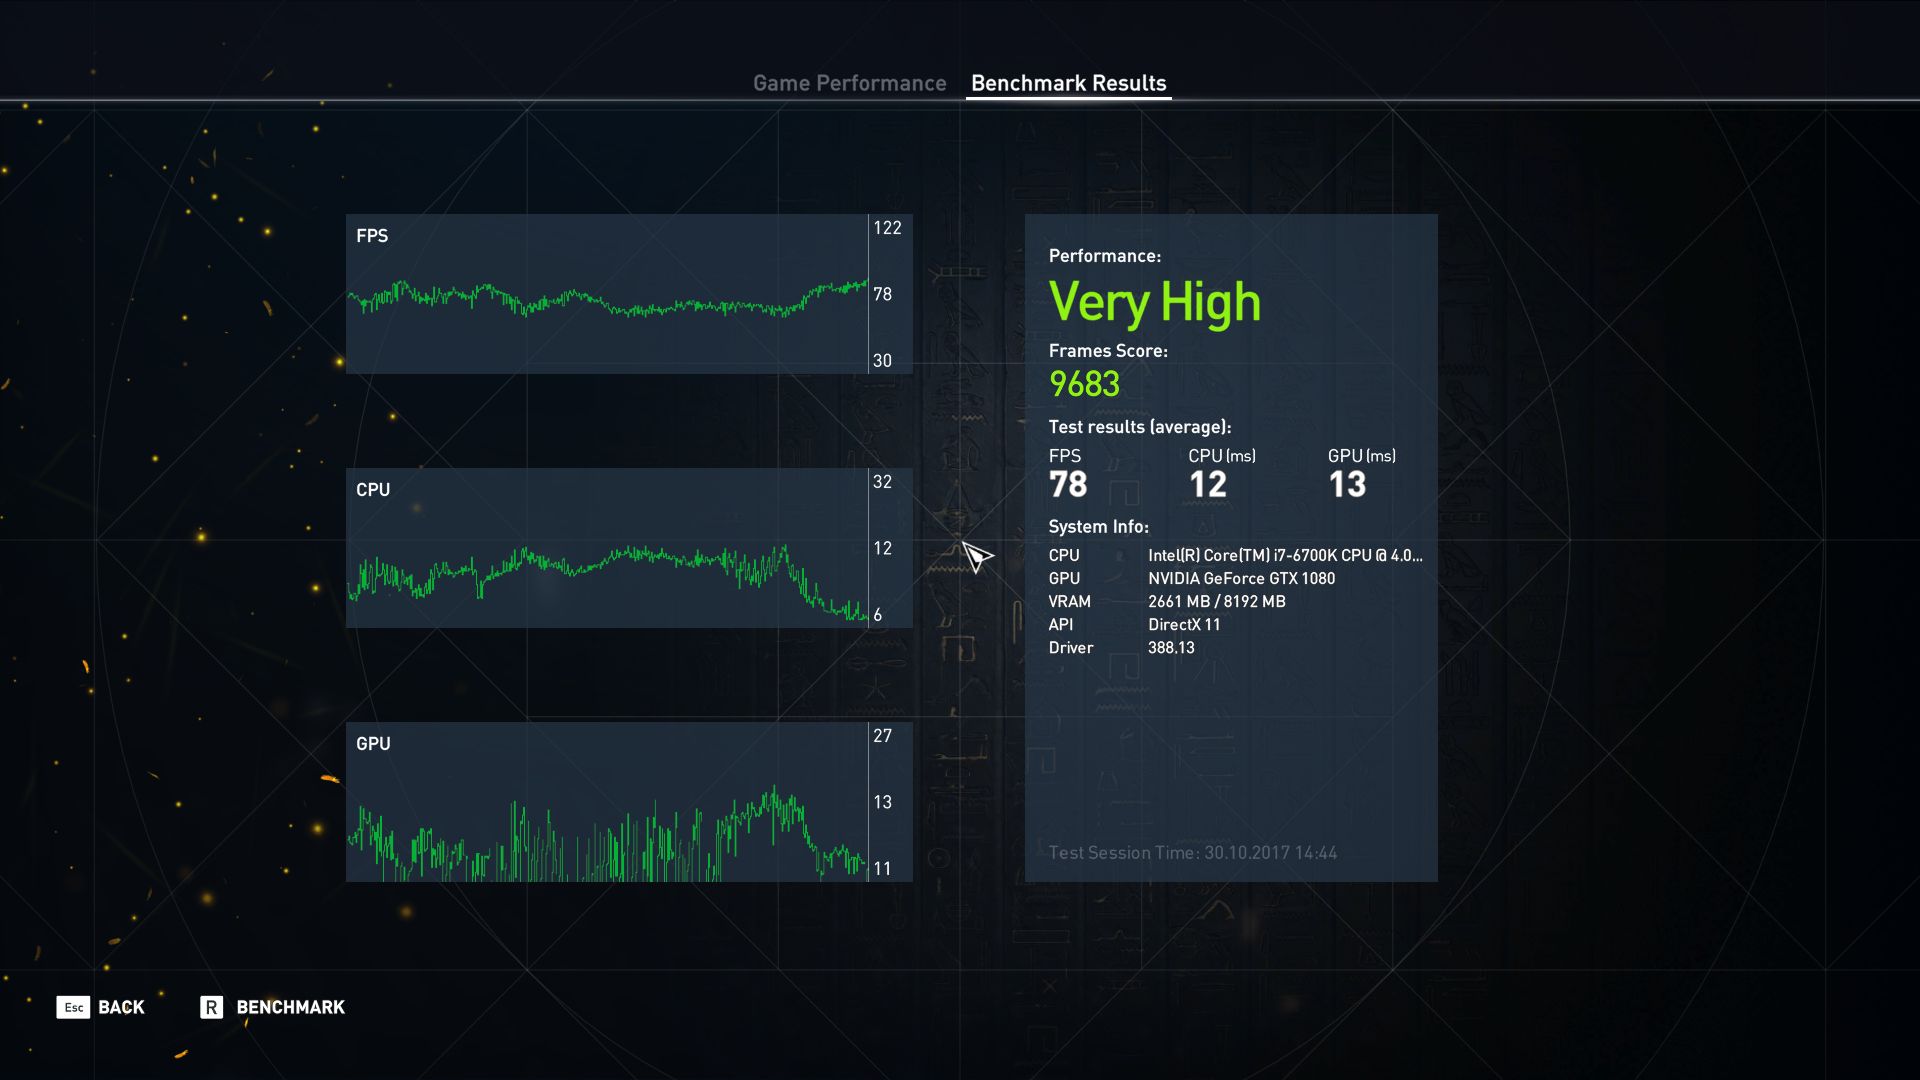Click the Intel Core i7-6700K CPU entry
The height and width of the screenshot is (1080, 1920).
coord(1284,555)
